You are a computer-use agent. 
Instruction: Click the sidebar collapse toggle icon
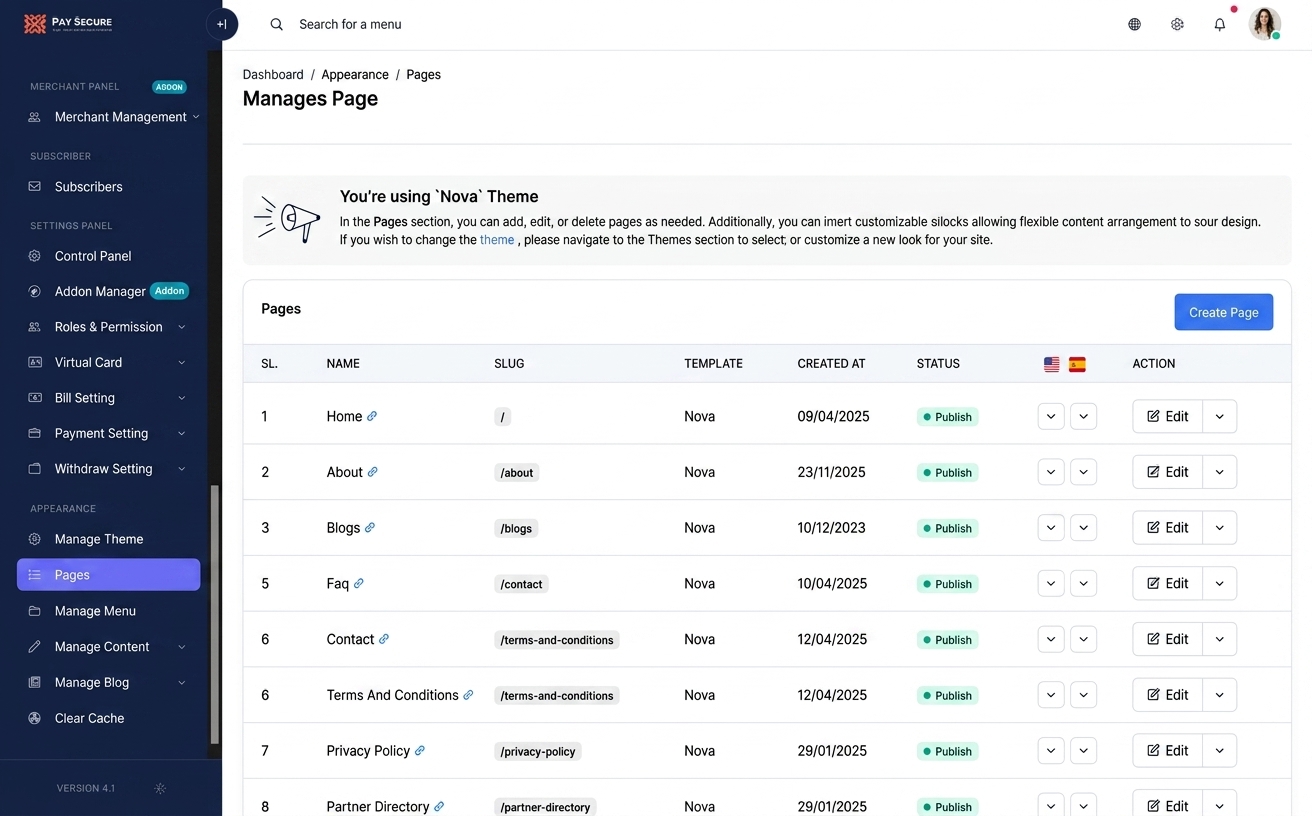pyautogui.click(x=222, y=24)
